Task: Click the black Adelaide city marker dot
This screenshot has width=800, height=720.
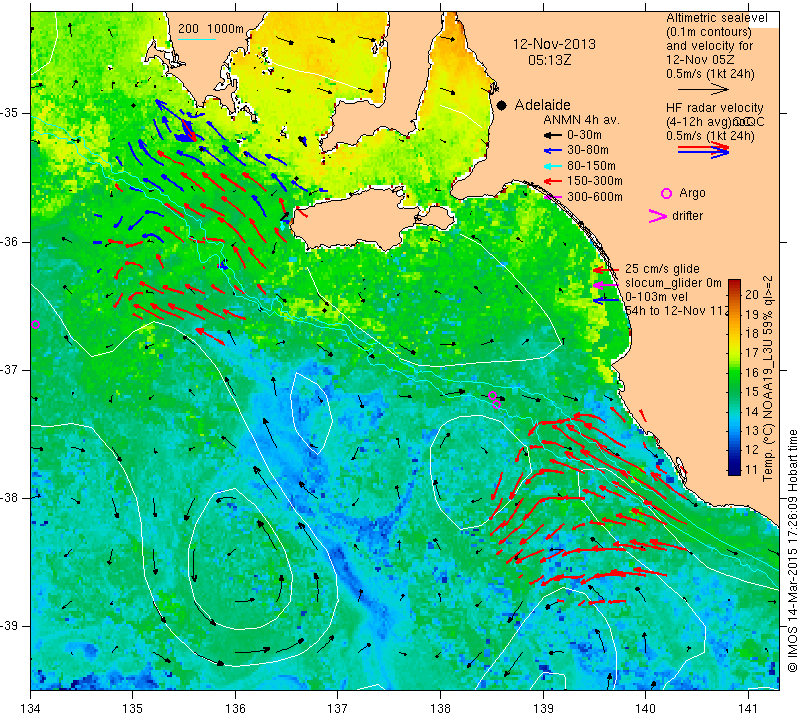Action: [502, 105]
